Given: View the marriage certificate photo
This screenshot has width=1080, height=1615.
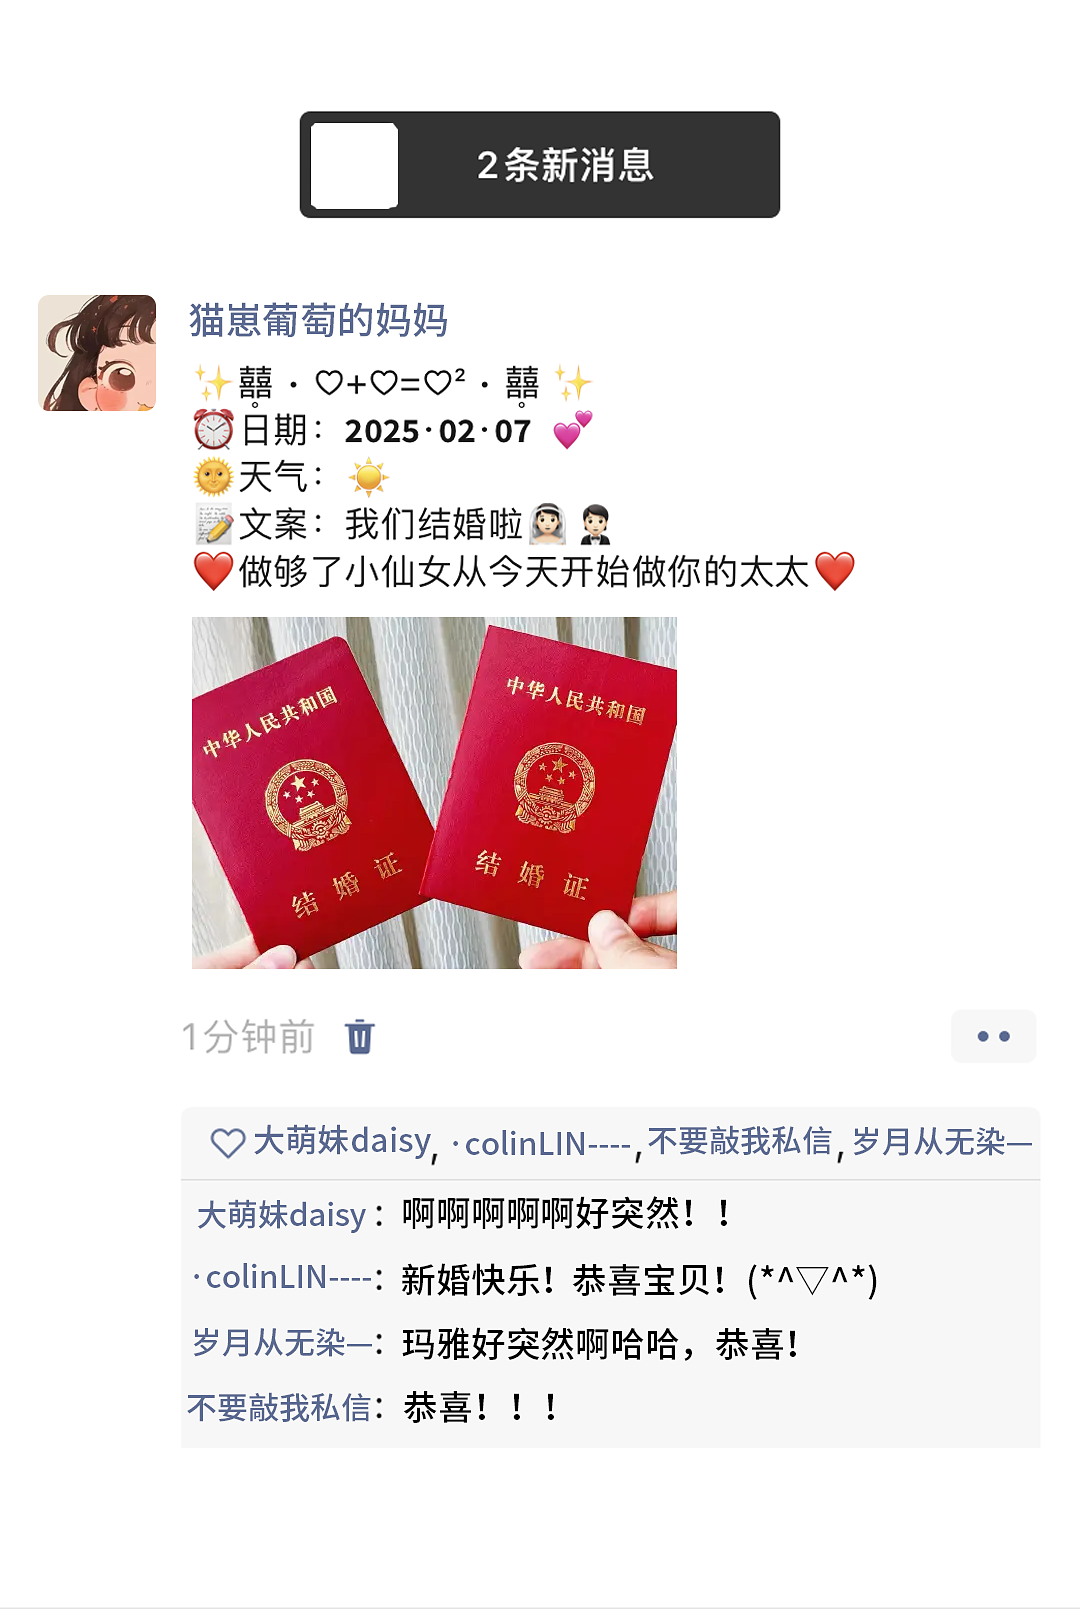Looking at the screenshot, I should [434, 792].
